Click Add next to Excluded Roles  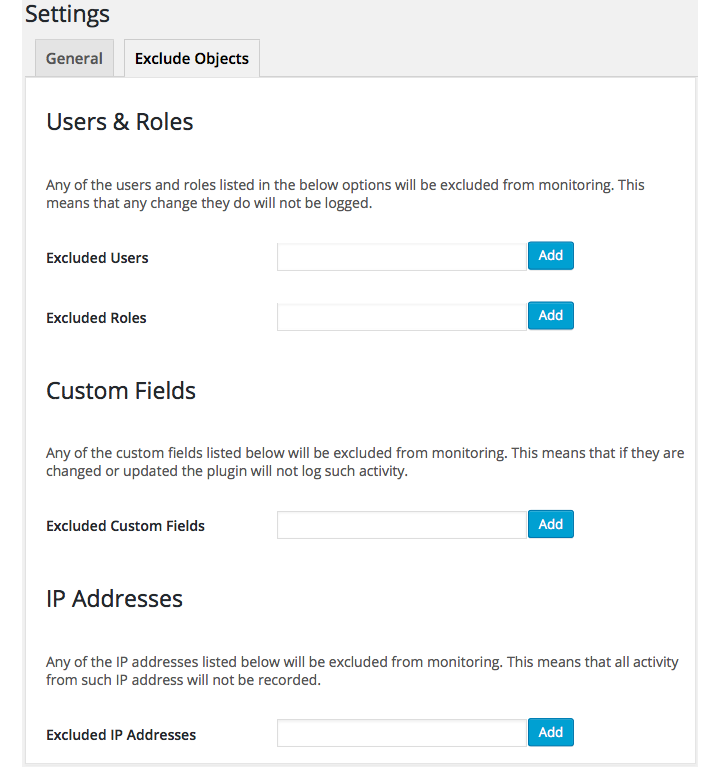551,316
